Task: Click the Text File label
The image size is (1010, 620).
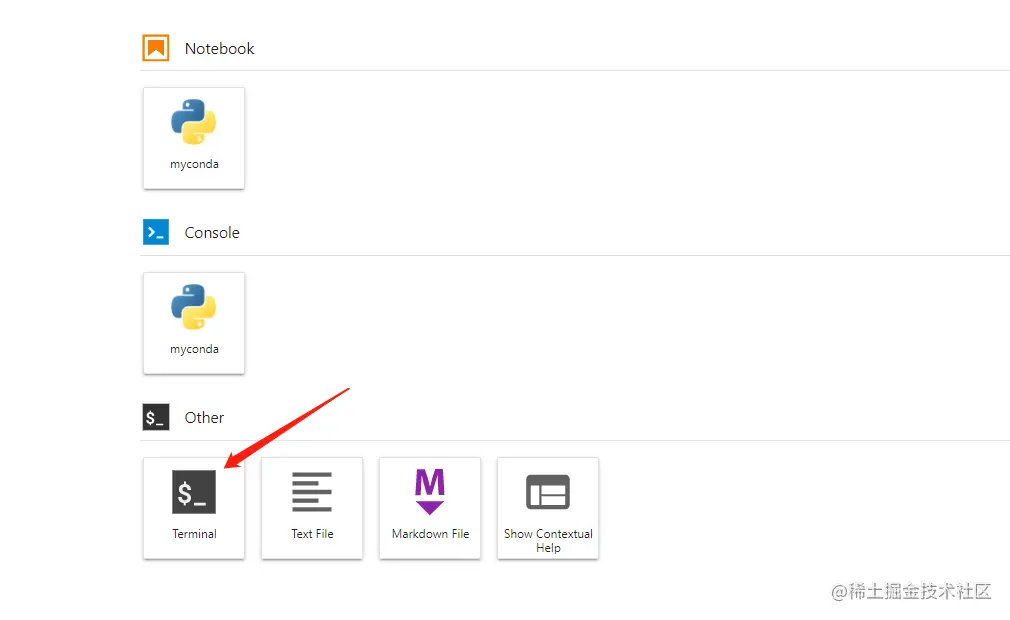Action: point(312,534)
